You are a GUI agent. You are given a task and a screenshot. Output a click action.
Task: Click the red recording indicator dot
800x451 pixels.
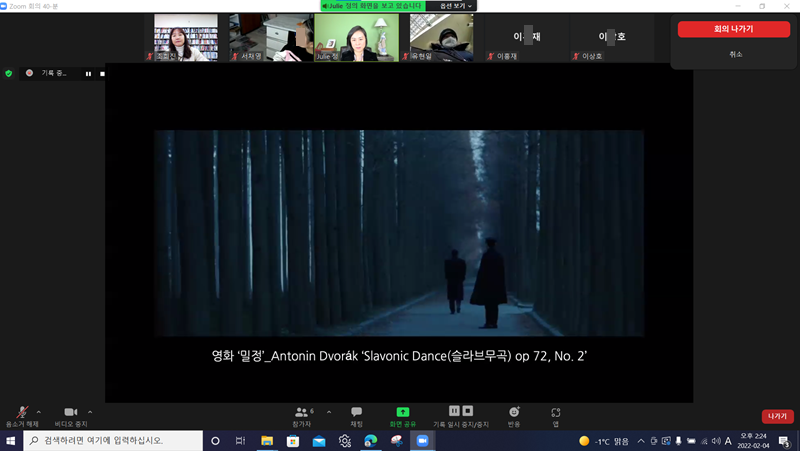(x=30, y=73)
